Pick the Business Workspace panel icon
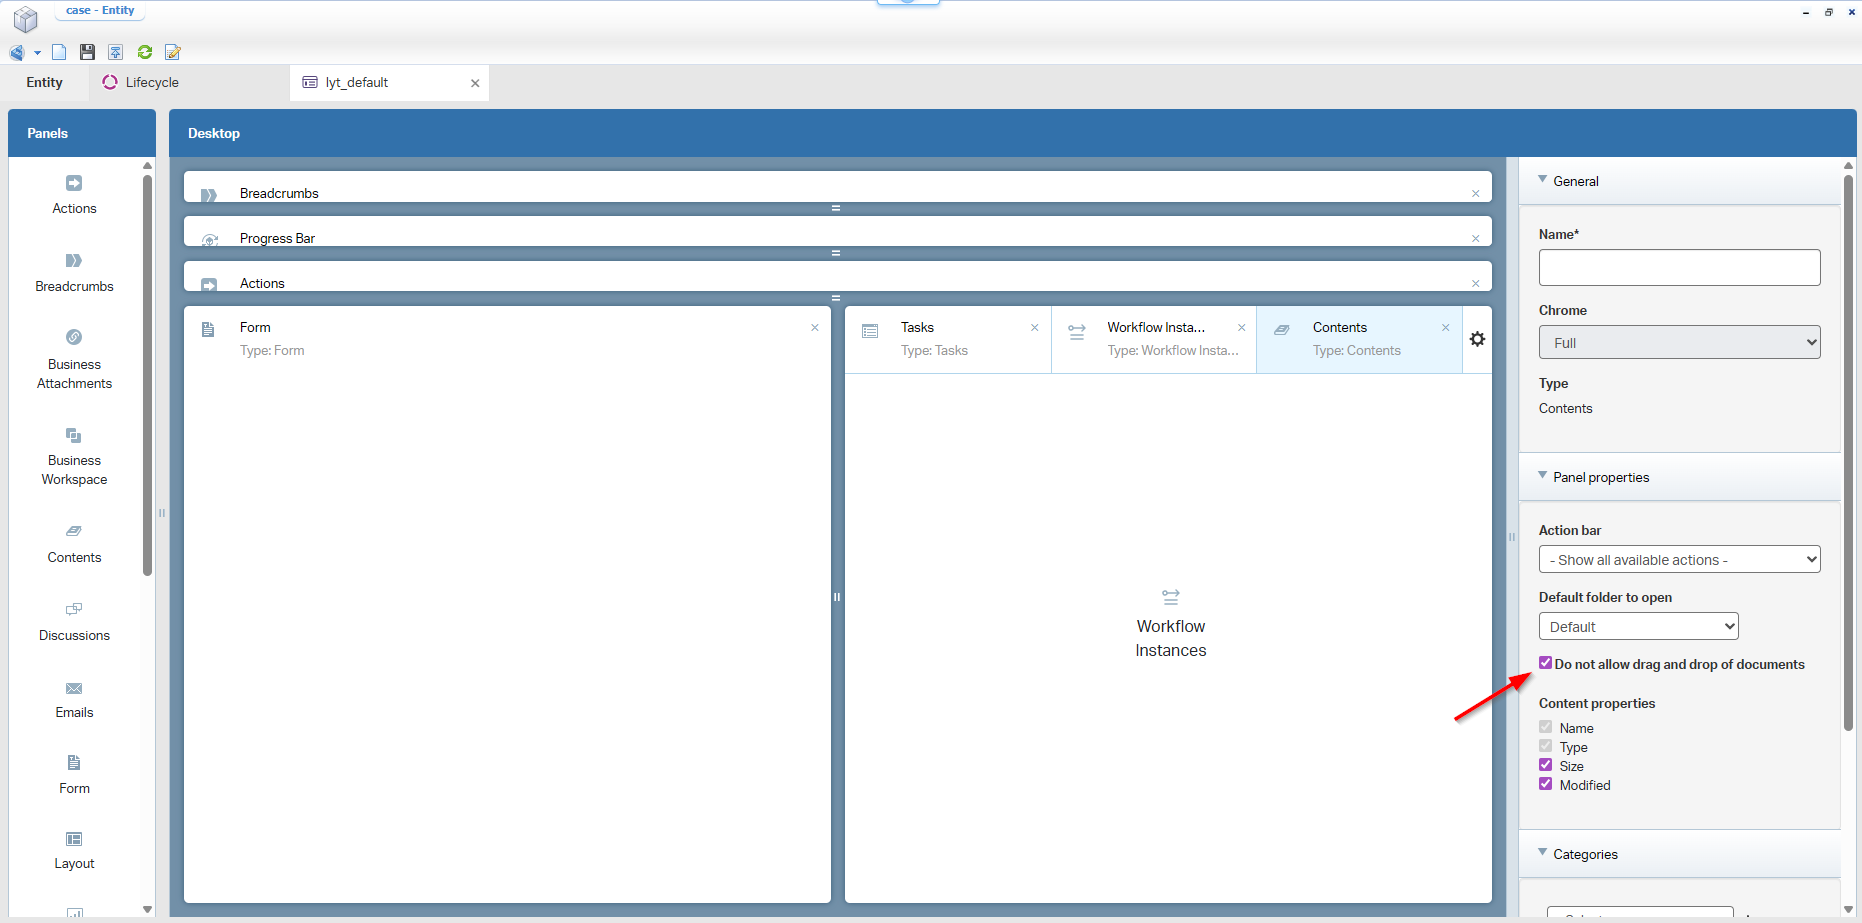 click(x=74, y=436)
